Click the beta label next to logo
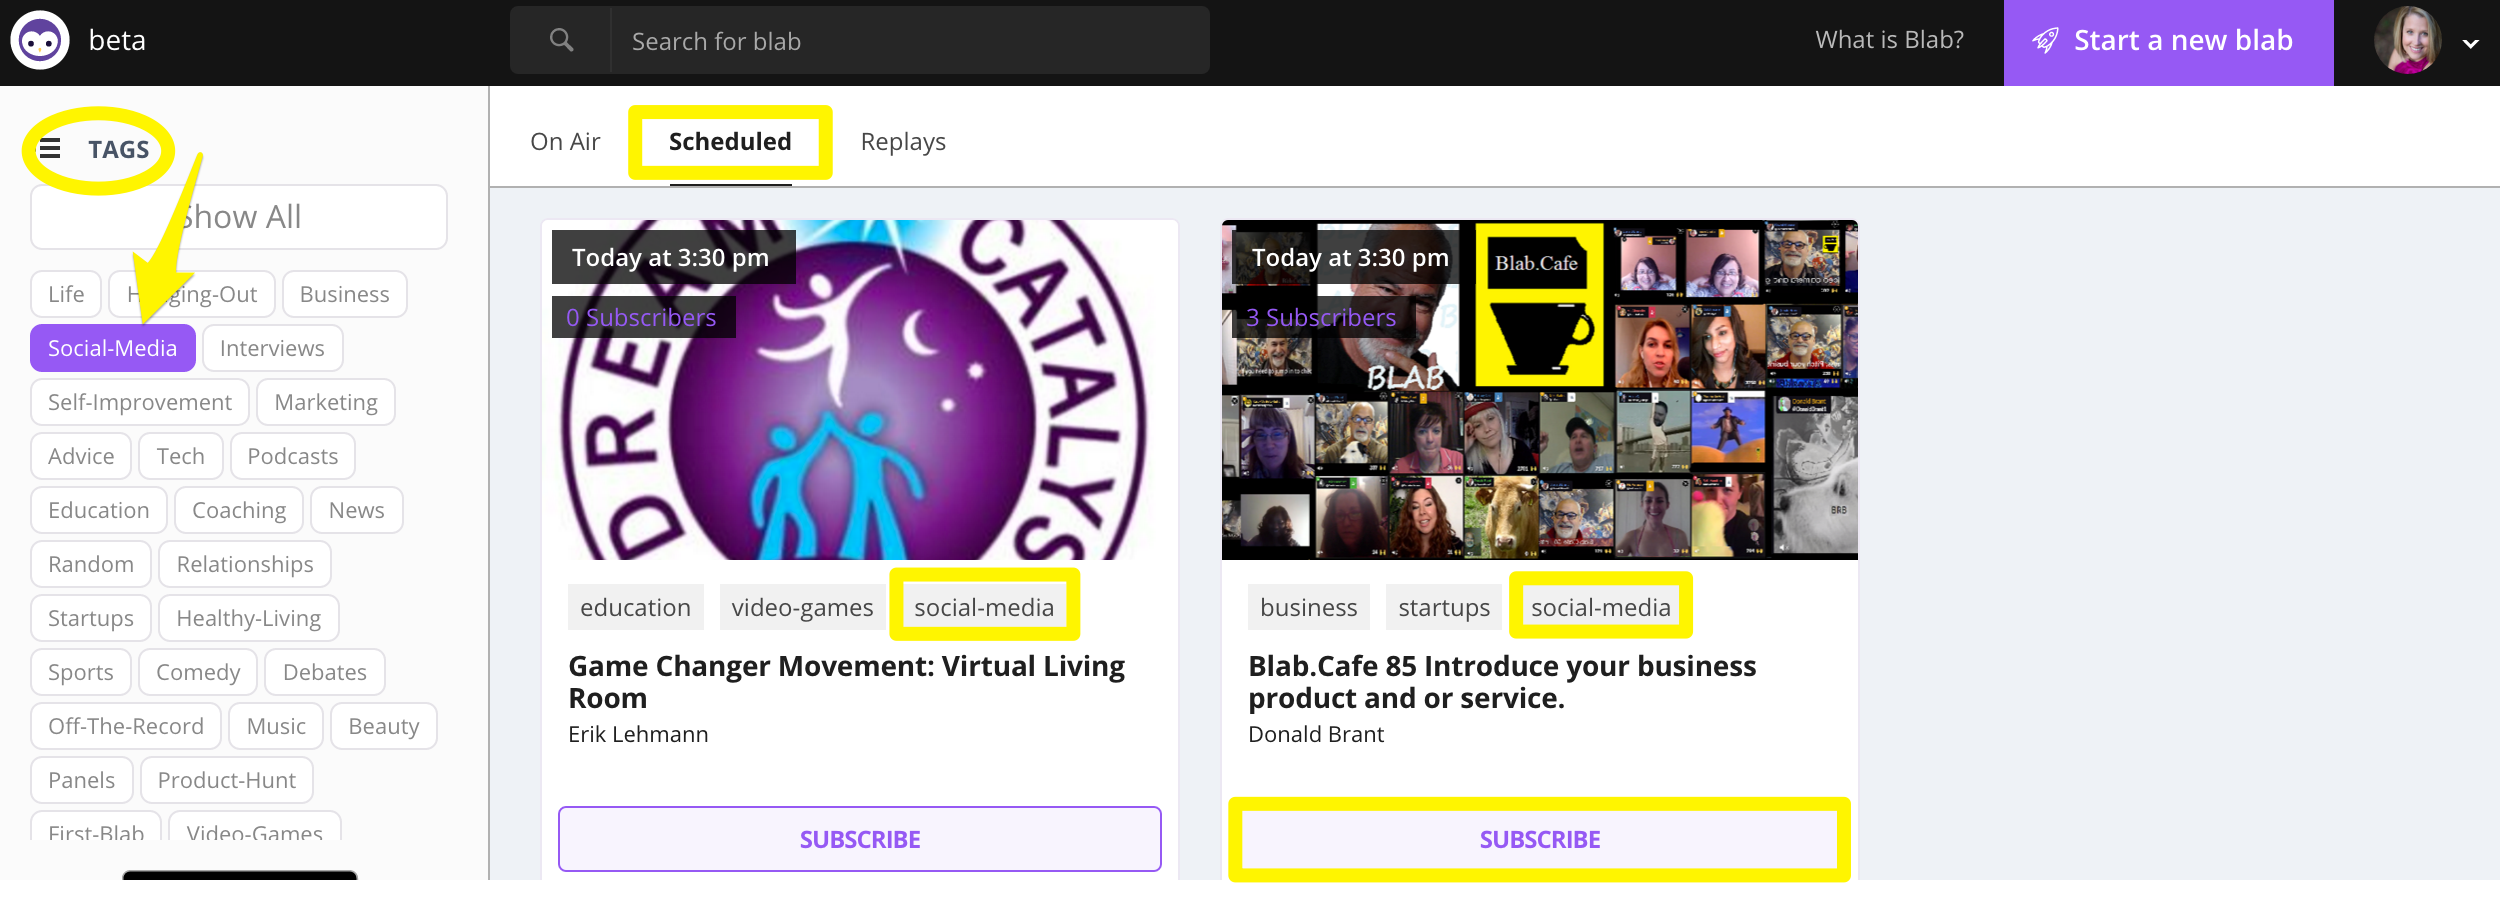 117,40
